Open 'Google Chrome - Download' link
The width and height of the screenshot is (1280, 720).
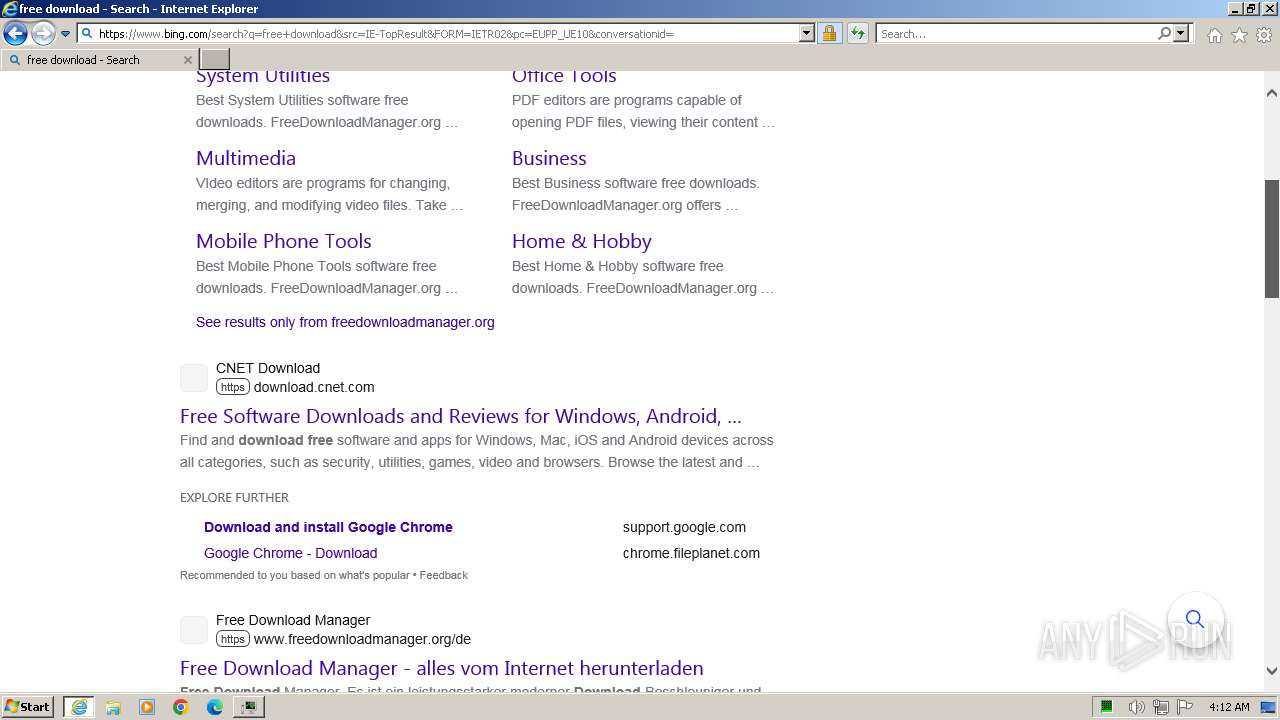click(291, 553)
